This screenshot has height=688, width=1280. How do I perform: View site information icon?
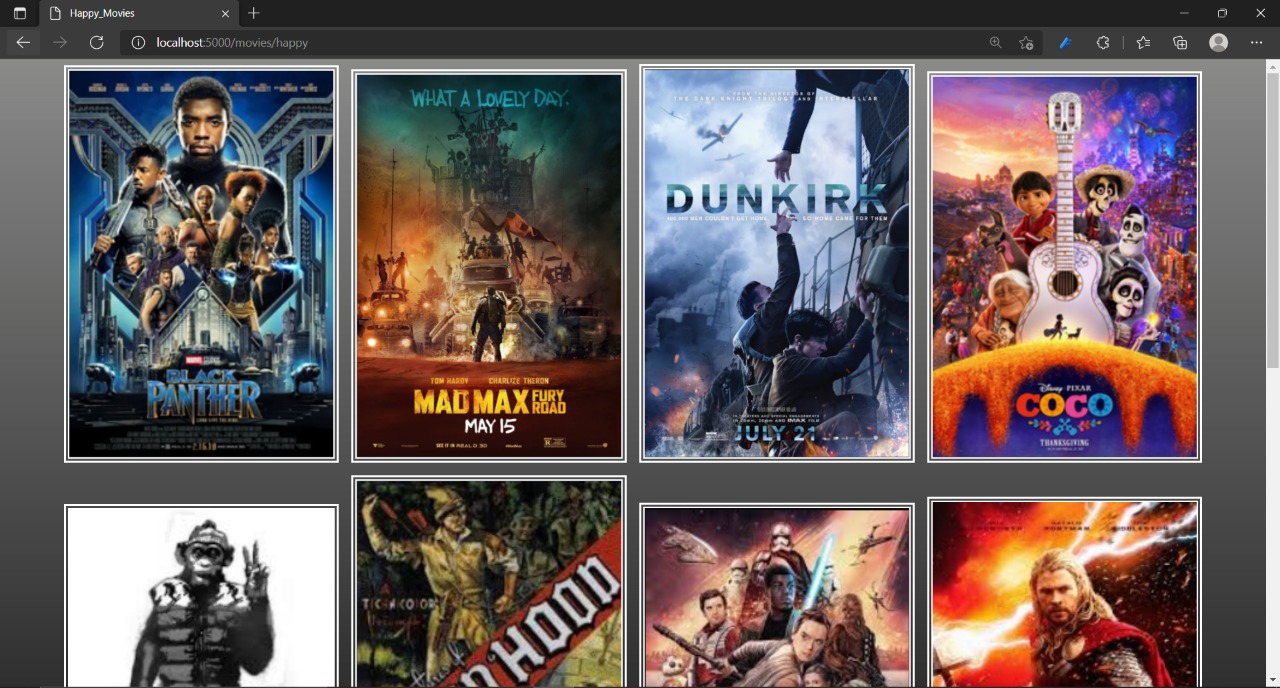[x=138, y=43]
